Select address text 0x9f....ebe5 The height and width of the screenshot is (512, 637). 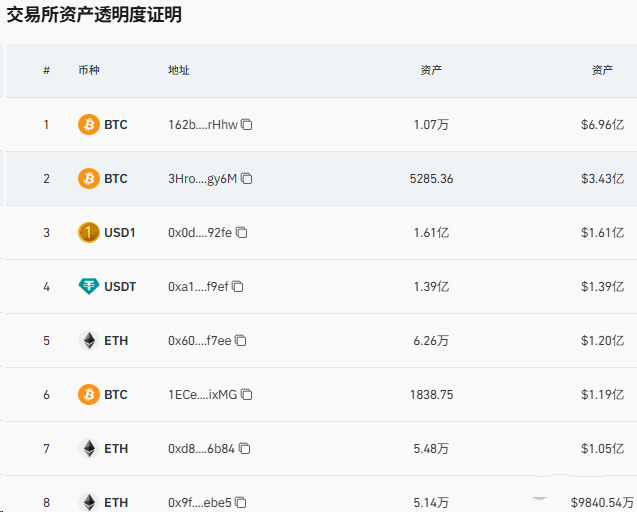point(199,503)
